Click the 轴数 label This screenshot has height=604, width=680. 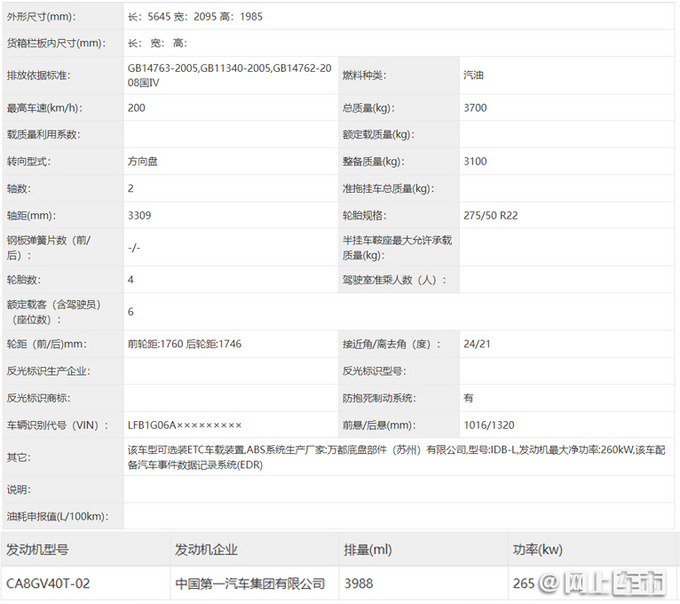pyautogui.click(x=19, y=189)
